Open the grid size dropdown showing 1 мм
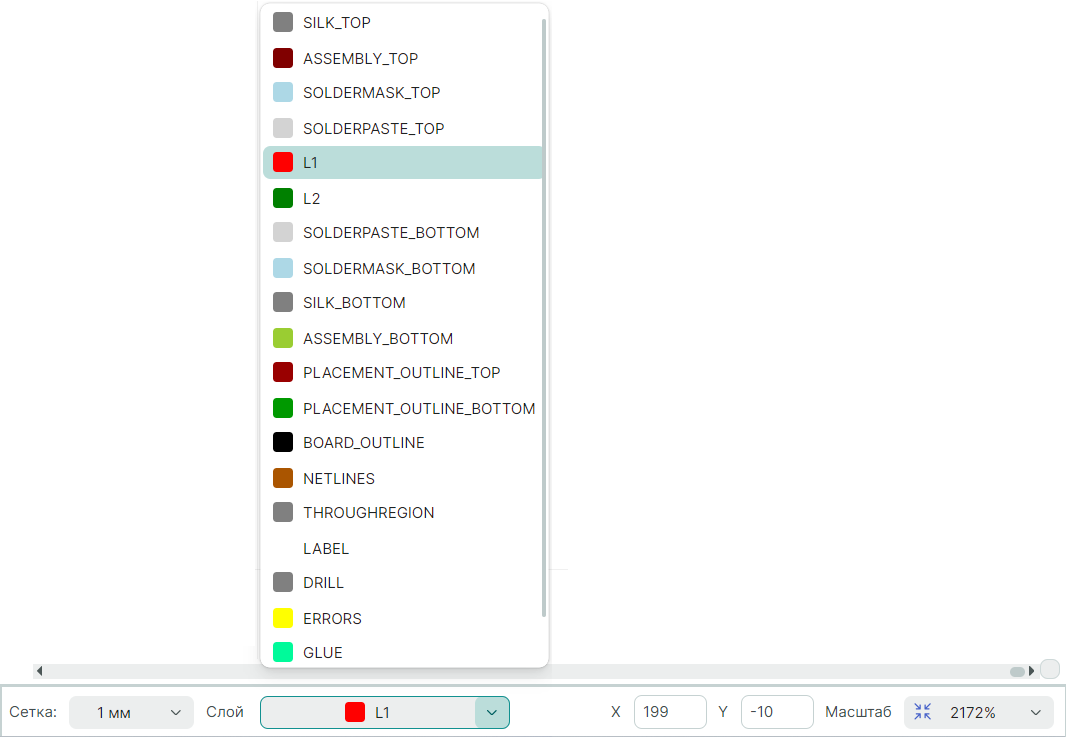 click(x=131, y=713)
